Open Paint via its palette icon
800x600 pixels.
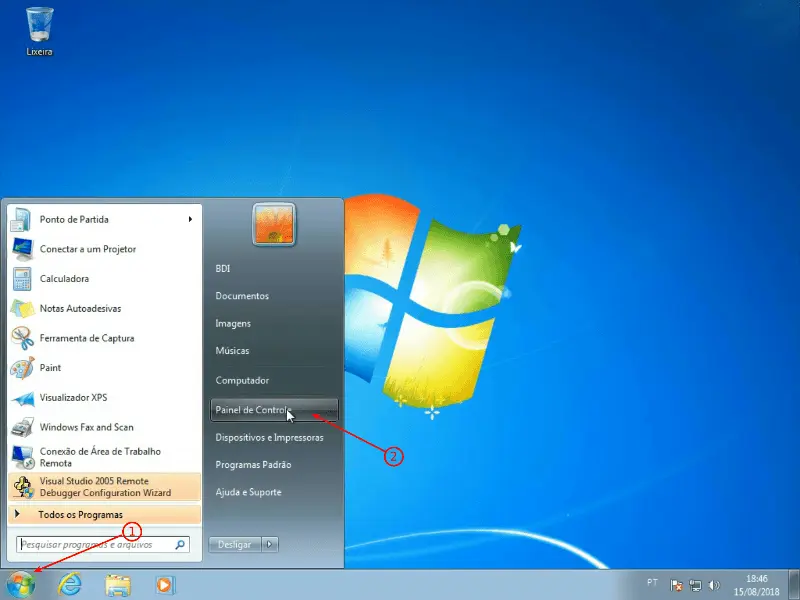[22, 368]
